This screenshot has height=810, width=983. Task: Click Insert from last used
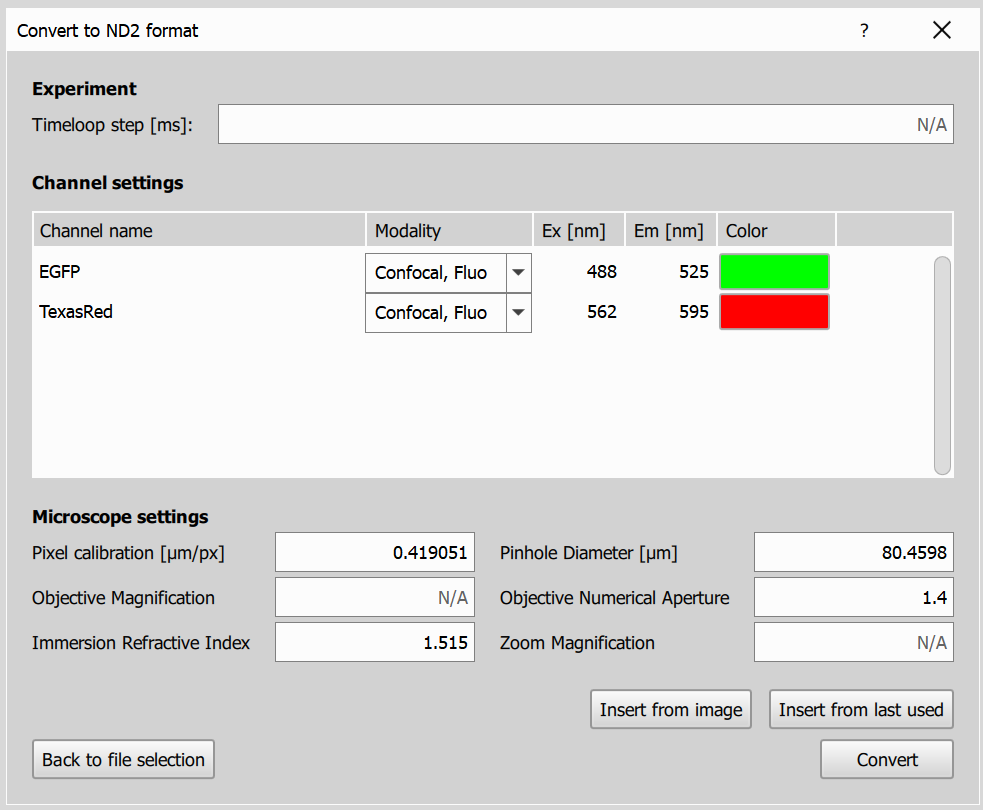point(860,709)
